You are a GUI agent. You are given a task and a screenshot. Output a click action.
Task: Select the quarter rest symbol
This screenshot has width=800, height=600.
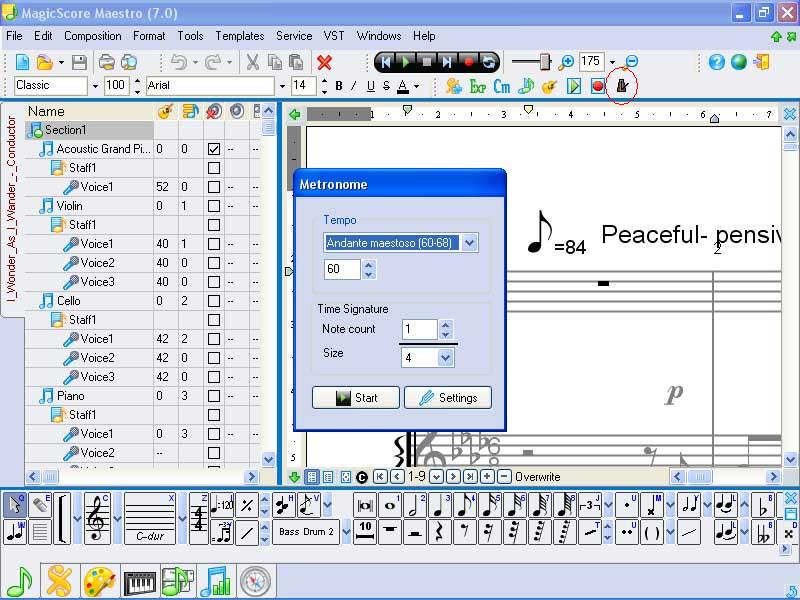click(440, 532)
